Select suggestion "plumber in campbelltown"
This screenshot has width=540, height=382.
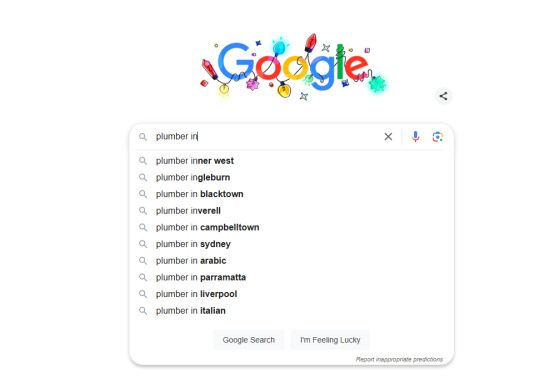pos(291,227)
